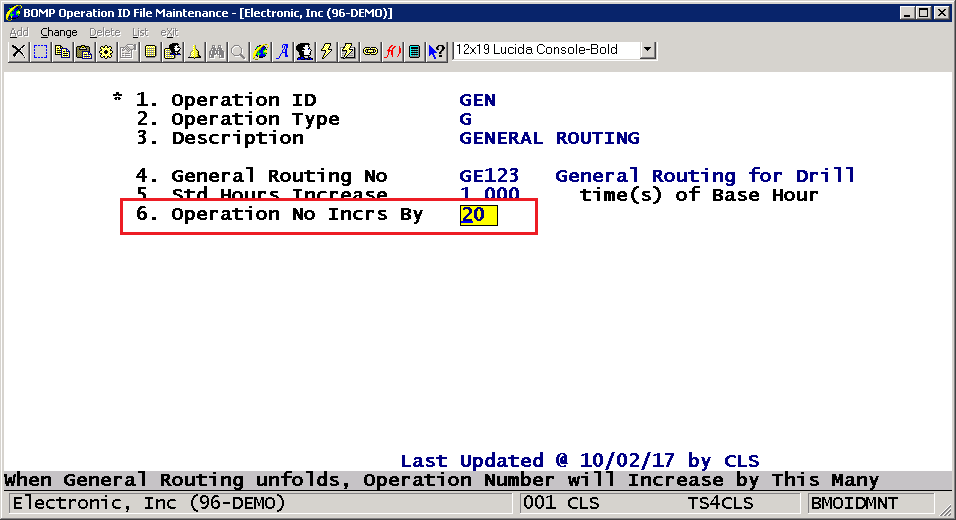The height and width of the screenshot is (520, 956).
Task: Click the arrow question mark help icon
Action: (437, 52)
